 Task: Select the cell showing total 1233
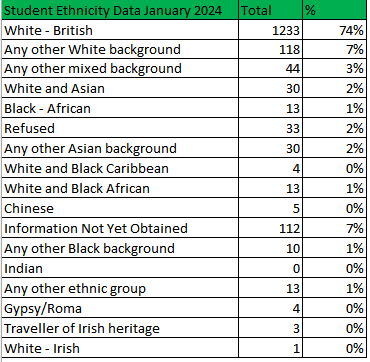[270, 30]
